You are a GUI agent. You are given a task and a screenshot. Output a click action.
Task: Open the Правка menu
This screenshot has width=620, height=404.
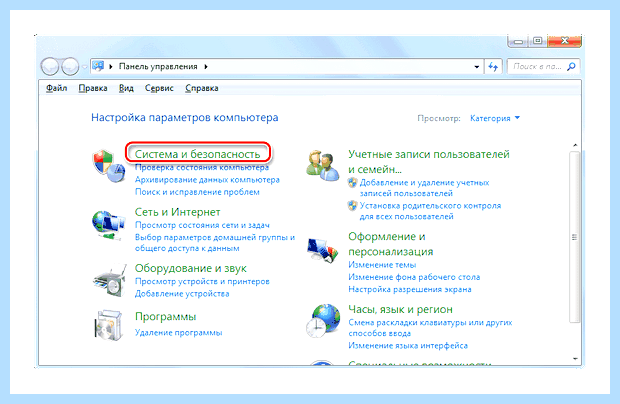pos(93,88)
